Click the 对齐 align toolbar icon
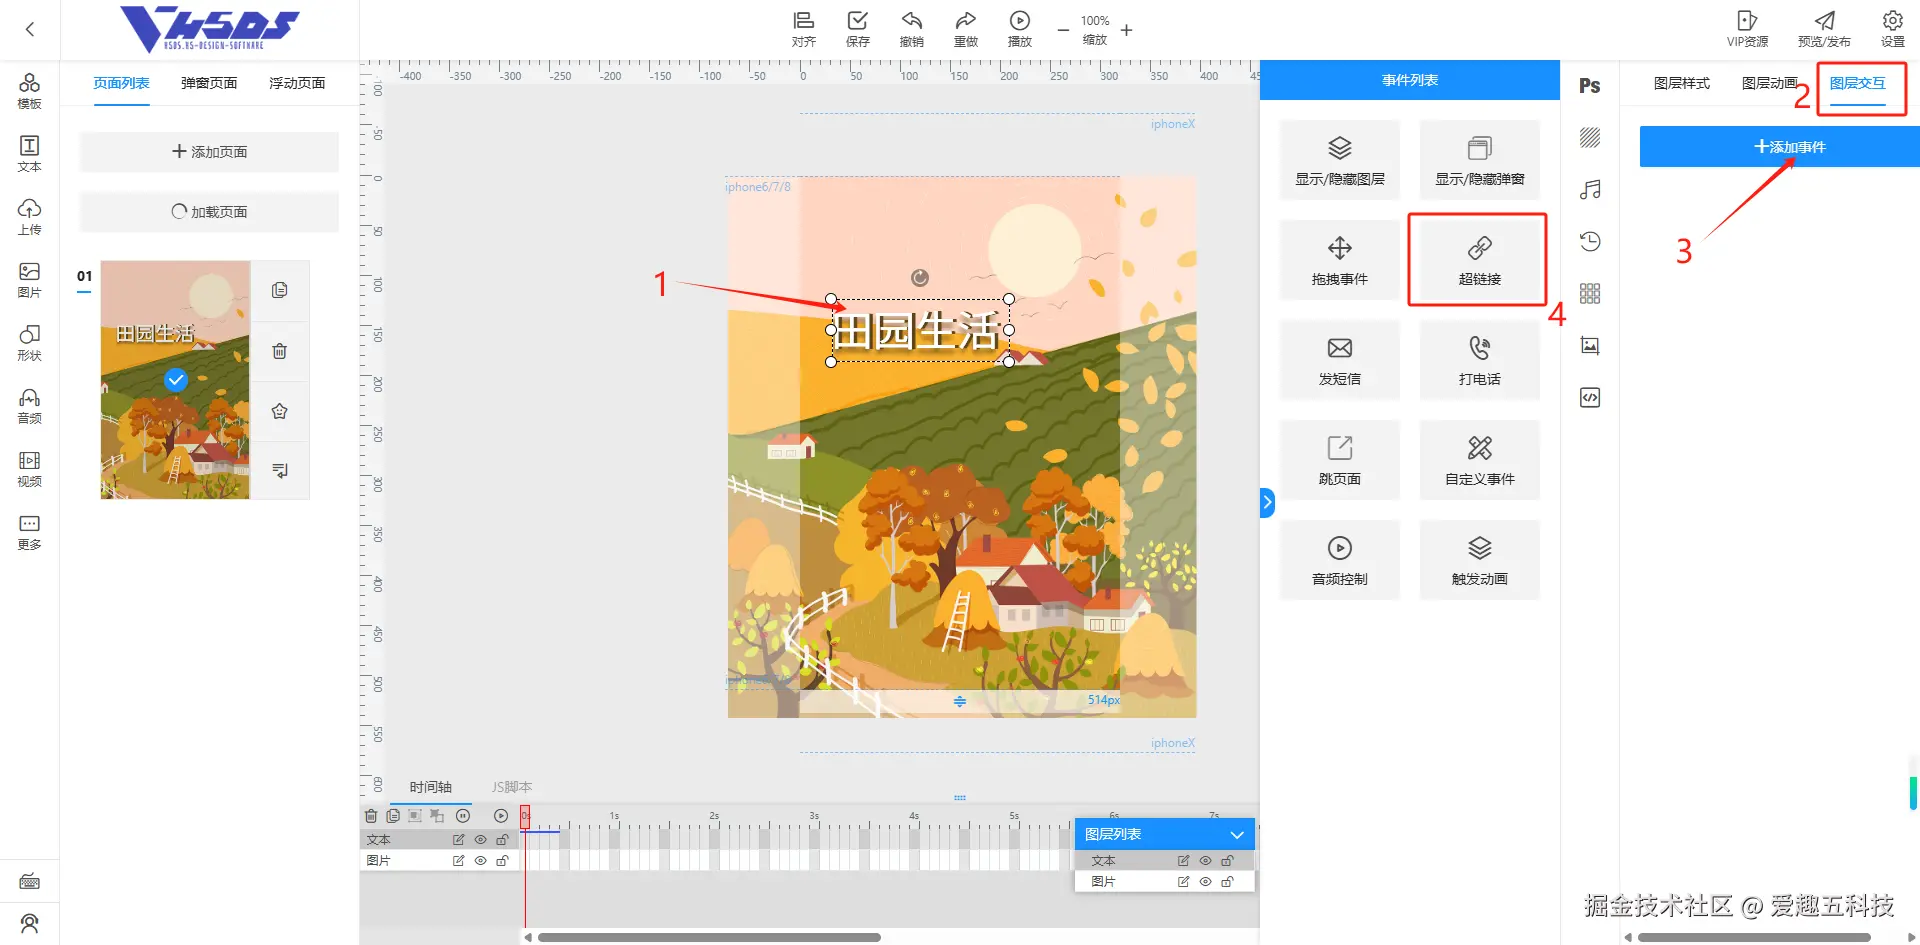The height and width of the screenshot is (945, 1920). click(x=803, y=29)
